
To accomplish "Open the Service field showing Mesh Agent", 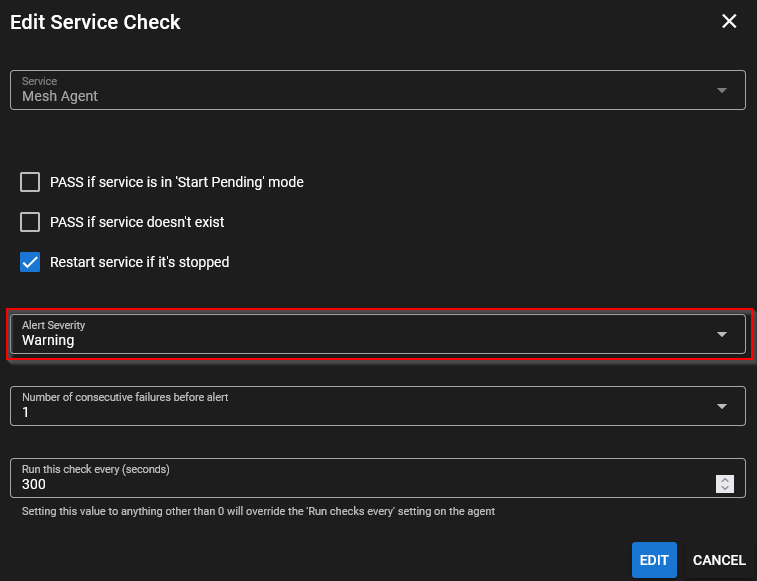I will coord(360,90).
